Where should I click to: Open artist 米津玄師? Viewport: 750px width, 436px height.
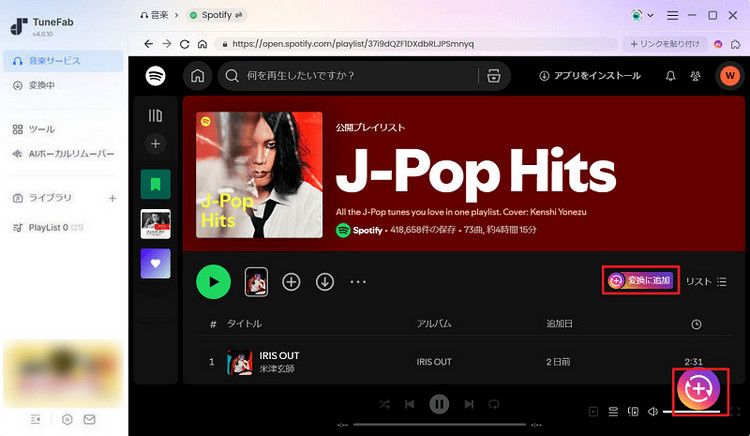[277, 369]
